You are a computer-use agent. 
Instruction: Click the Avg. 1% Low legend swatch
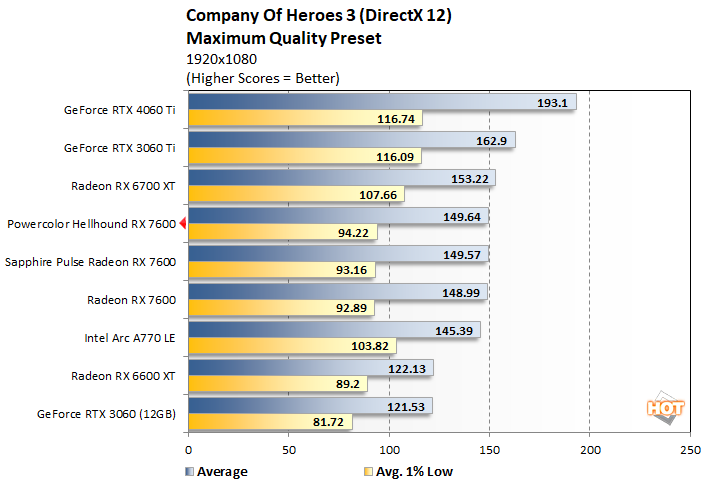(x=368, y=471)
